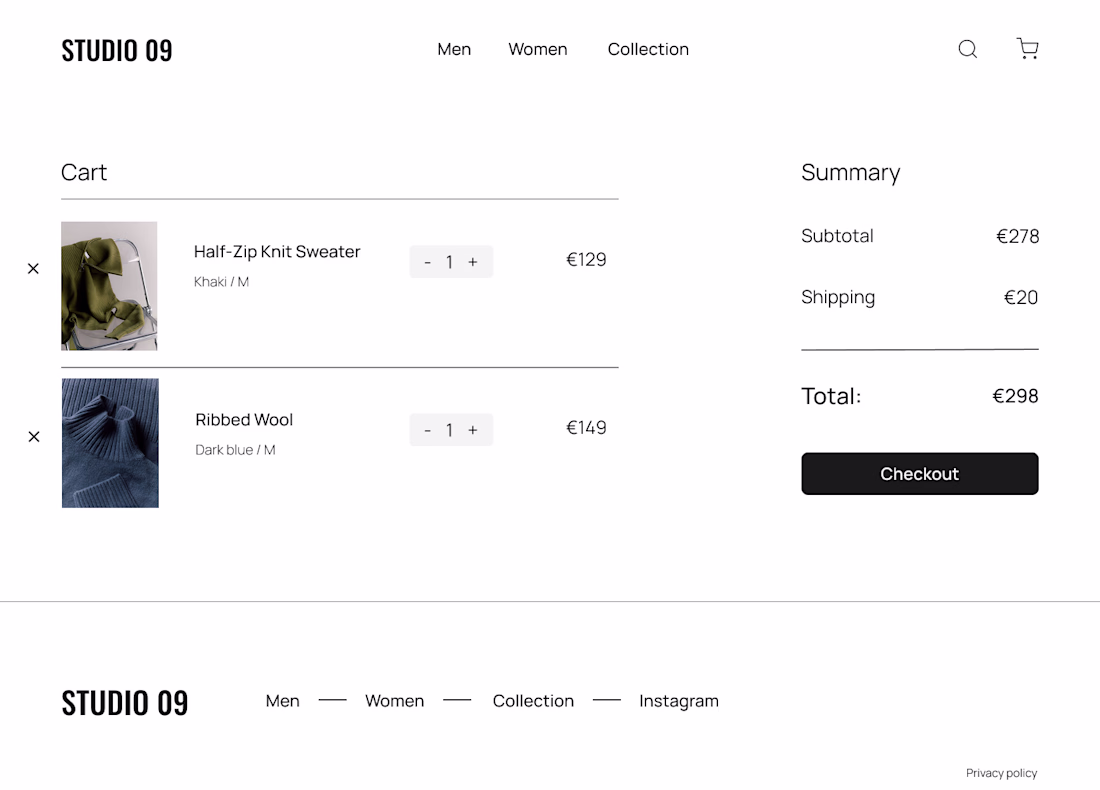The height and width of the screenshot is (790, 1100).
Task: Remove Ribbed Wool item from cart
Action: [x=34, y=437]
